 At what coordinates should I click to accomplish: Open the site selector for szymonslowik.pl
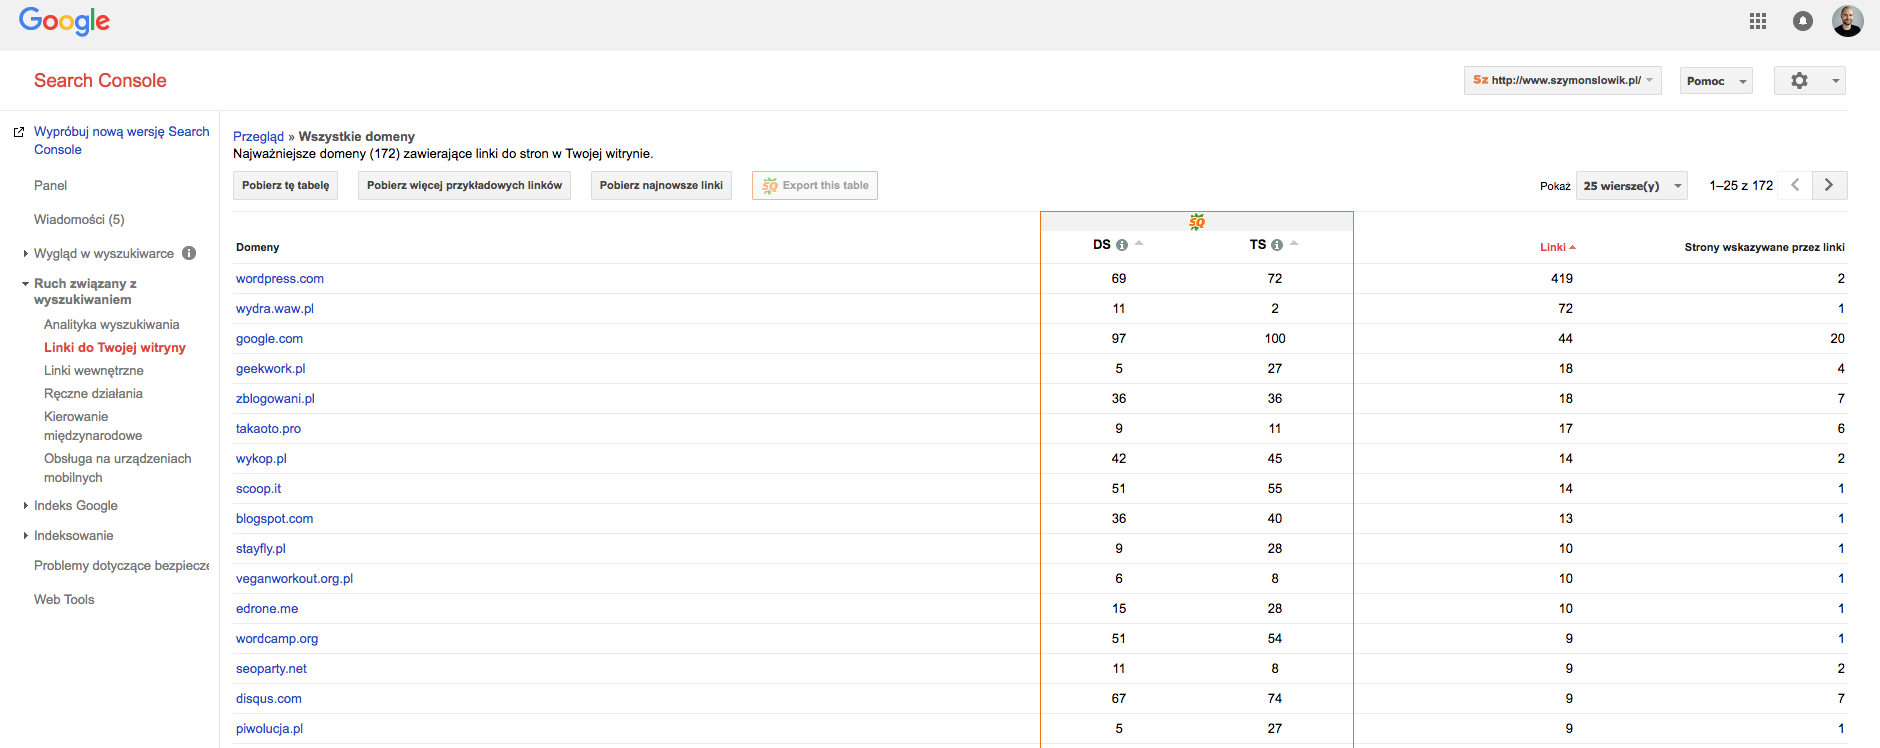(x=1563, y=81)
